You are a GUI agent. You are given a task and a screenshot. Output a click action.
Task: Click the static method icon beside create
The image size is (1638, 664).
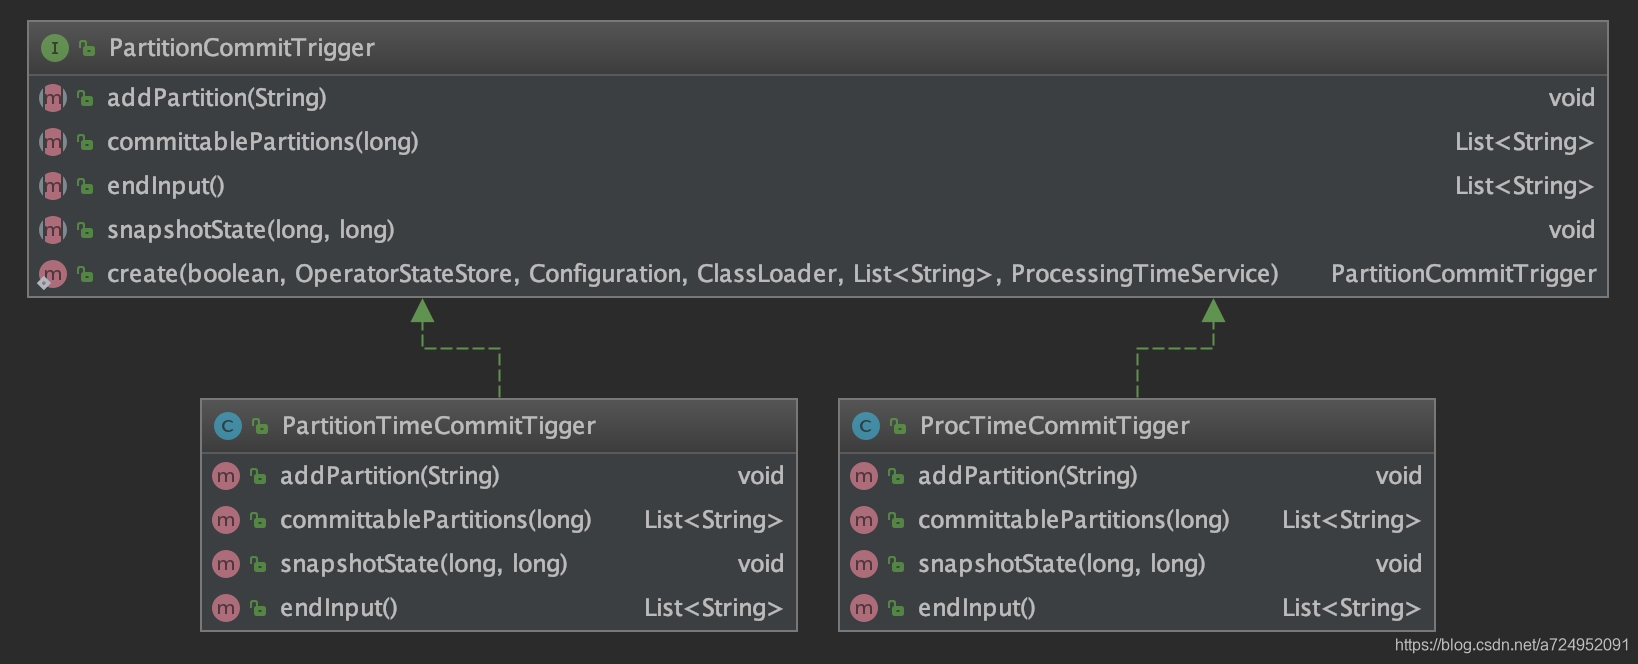[52, 274]
